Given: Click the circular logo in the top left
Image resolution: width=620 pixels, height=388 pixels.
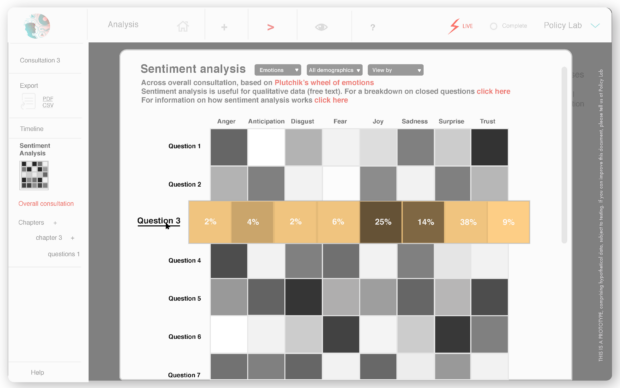Looking at the screenshot, I should click(37, 26).
